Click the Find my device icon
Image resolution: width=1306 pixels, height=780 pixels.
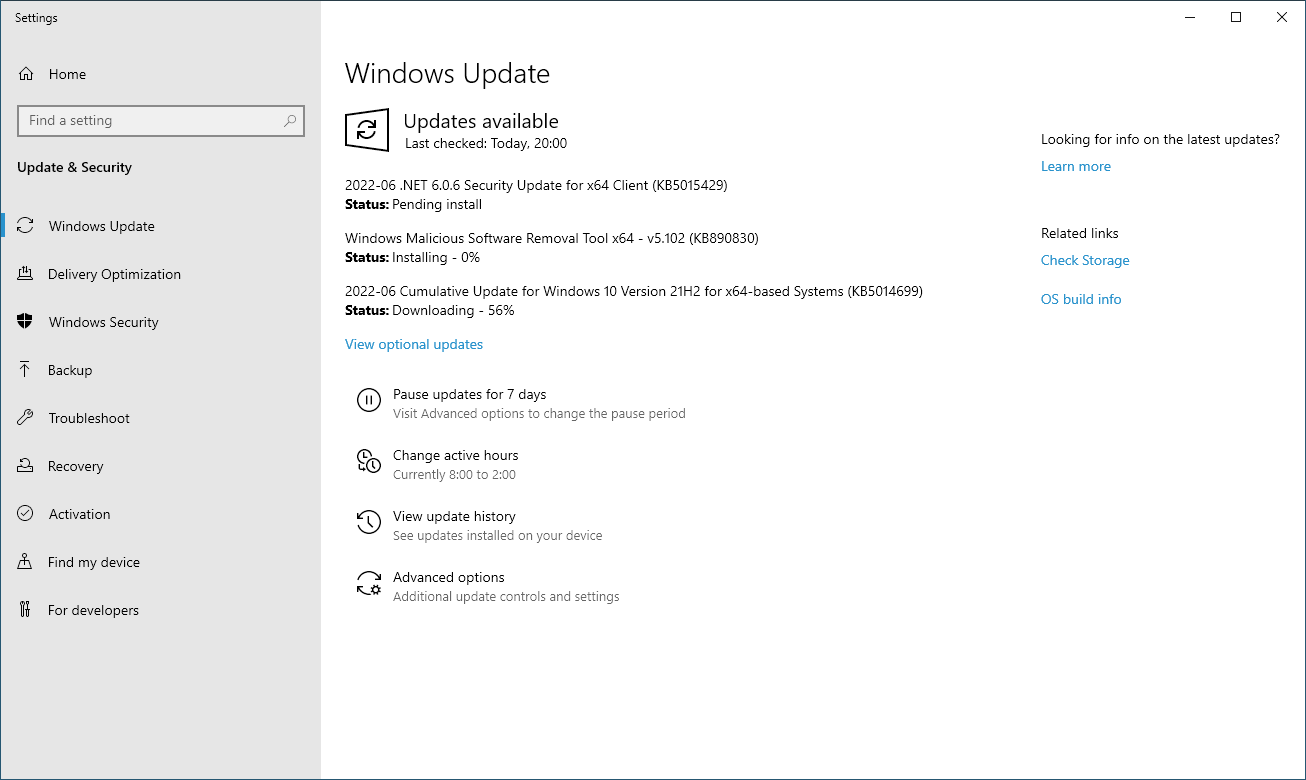click(x=26, y=562)
